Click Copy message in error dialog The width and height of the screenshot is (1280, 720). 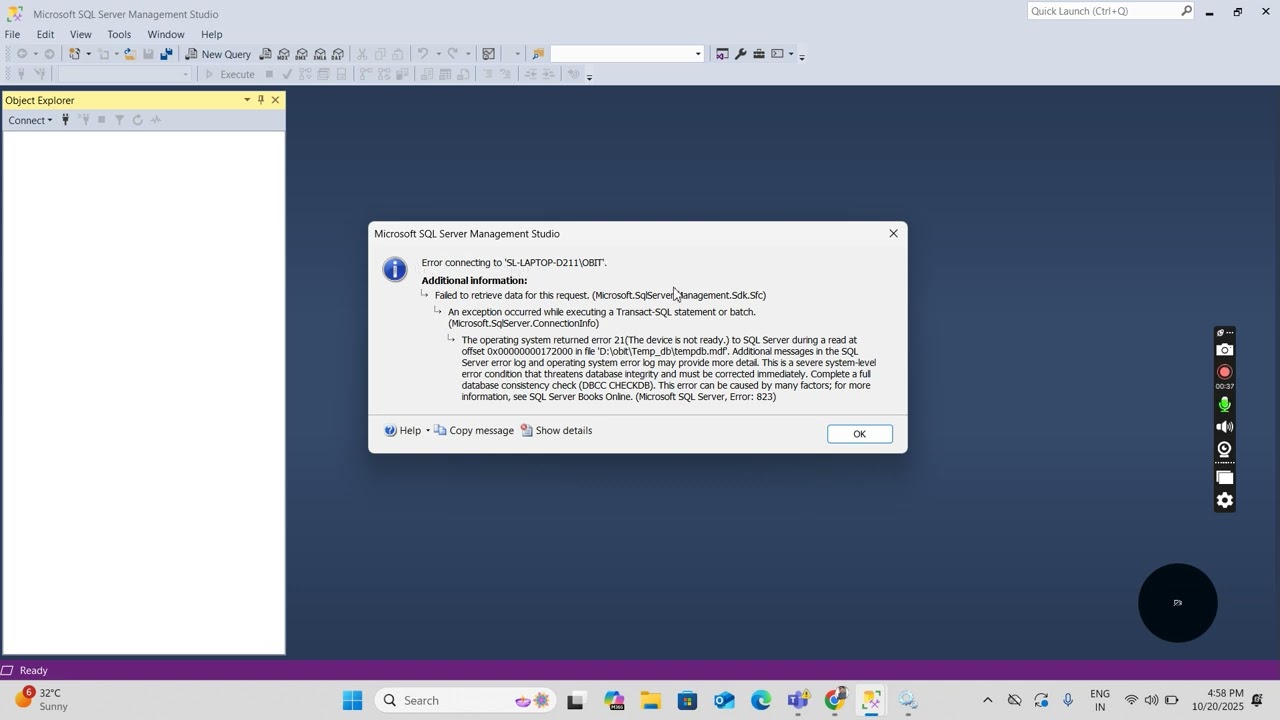coord(473,431)
